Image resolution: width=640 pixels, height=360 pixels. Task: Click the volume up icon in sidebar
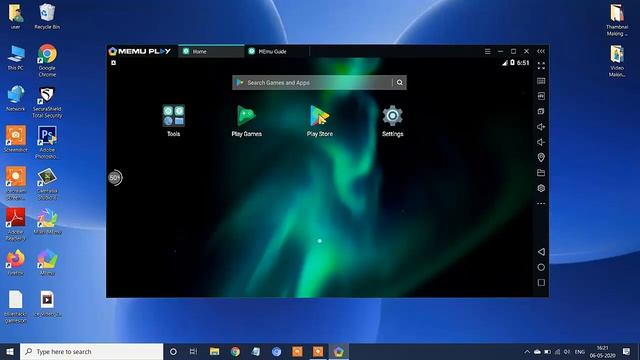click(x=541, y=127)
